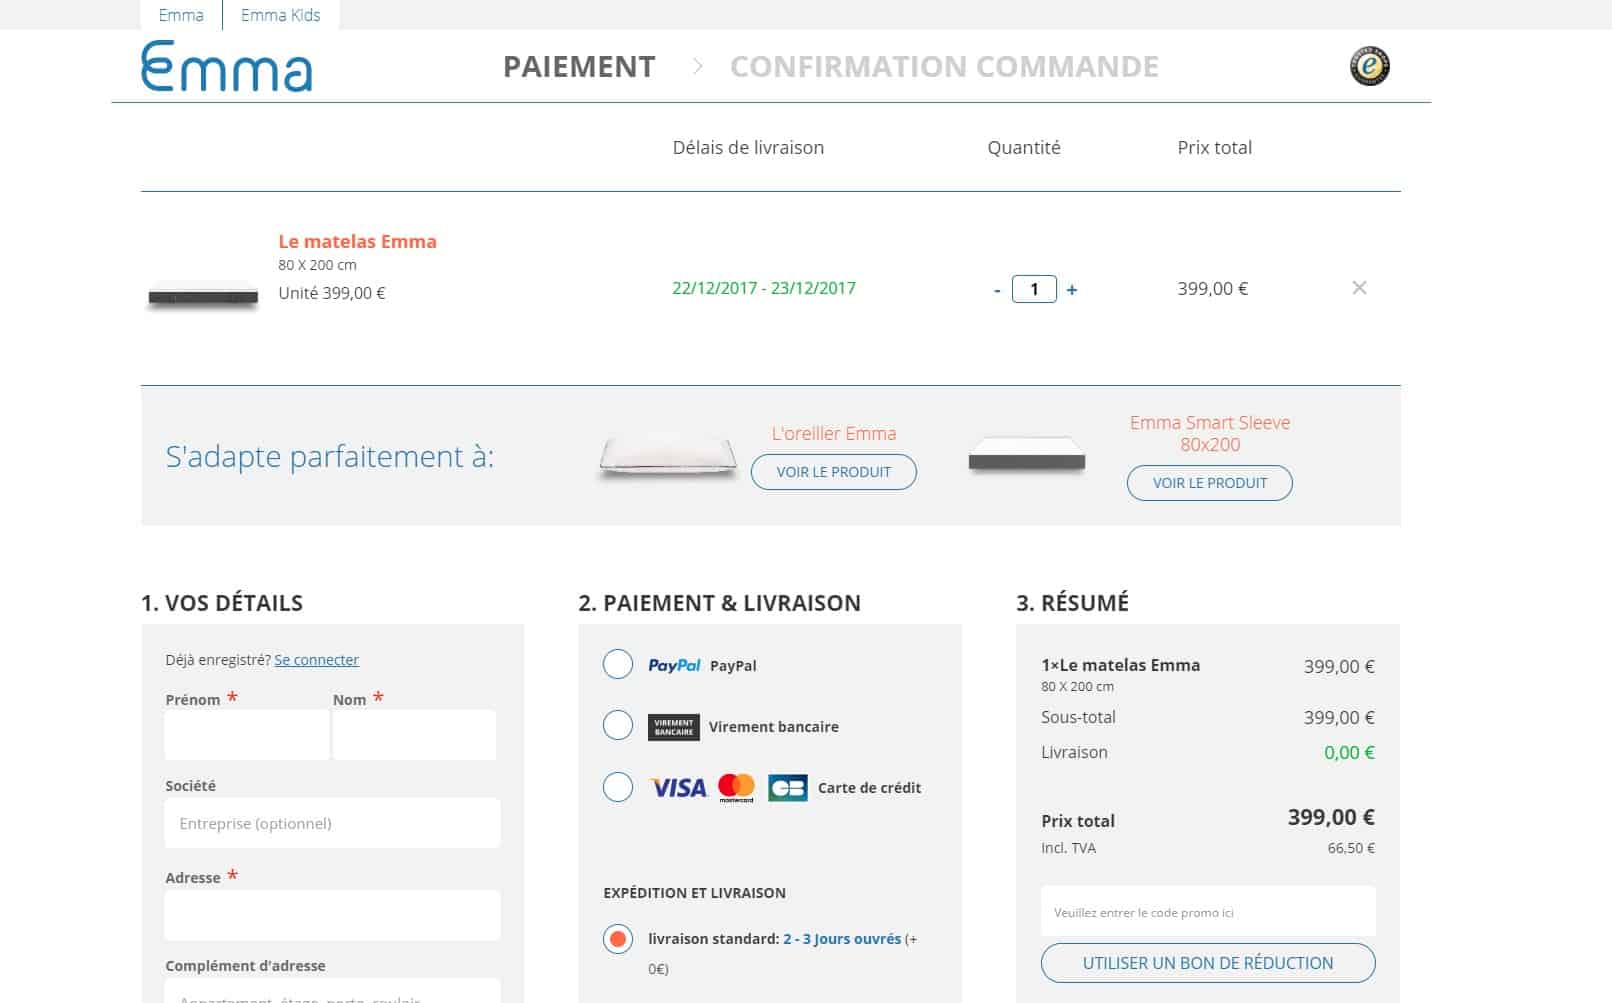Click the Prix total column header

1214,147
